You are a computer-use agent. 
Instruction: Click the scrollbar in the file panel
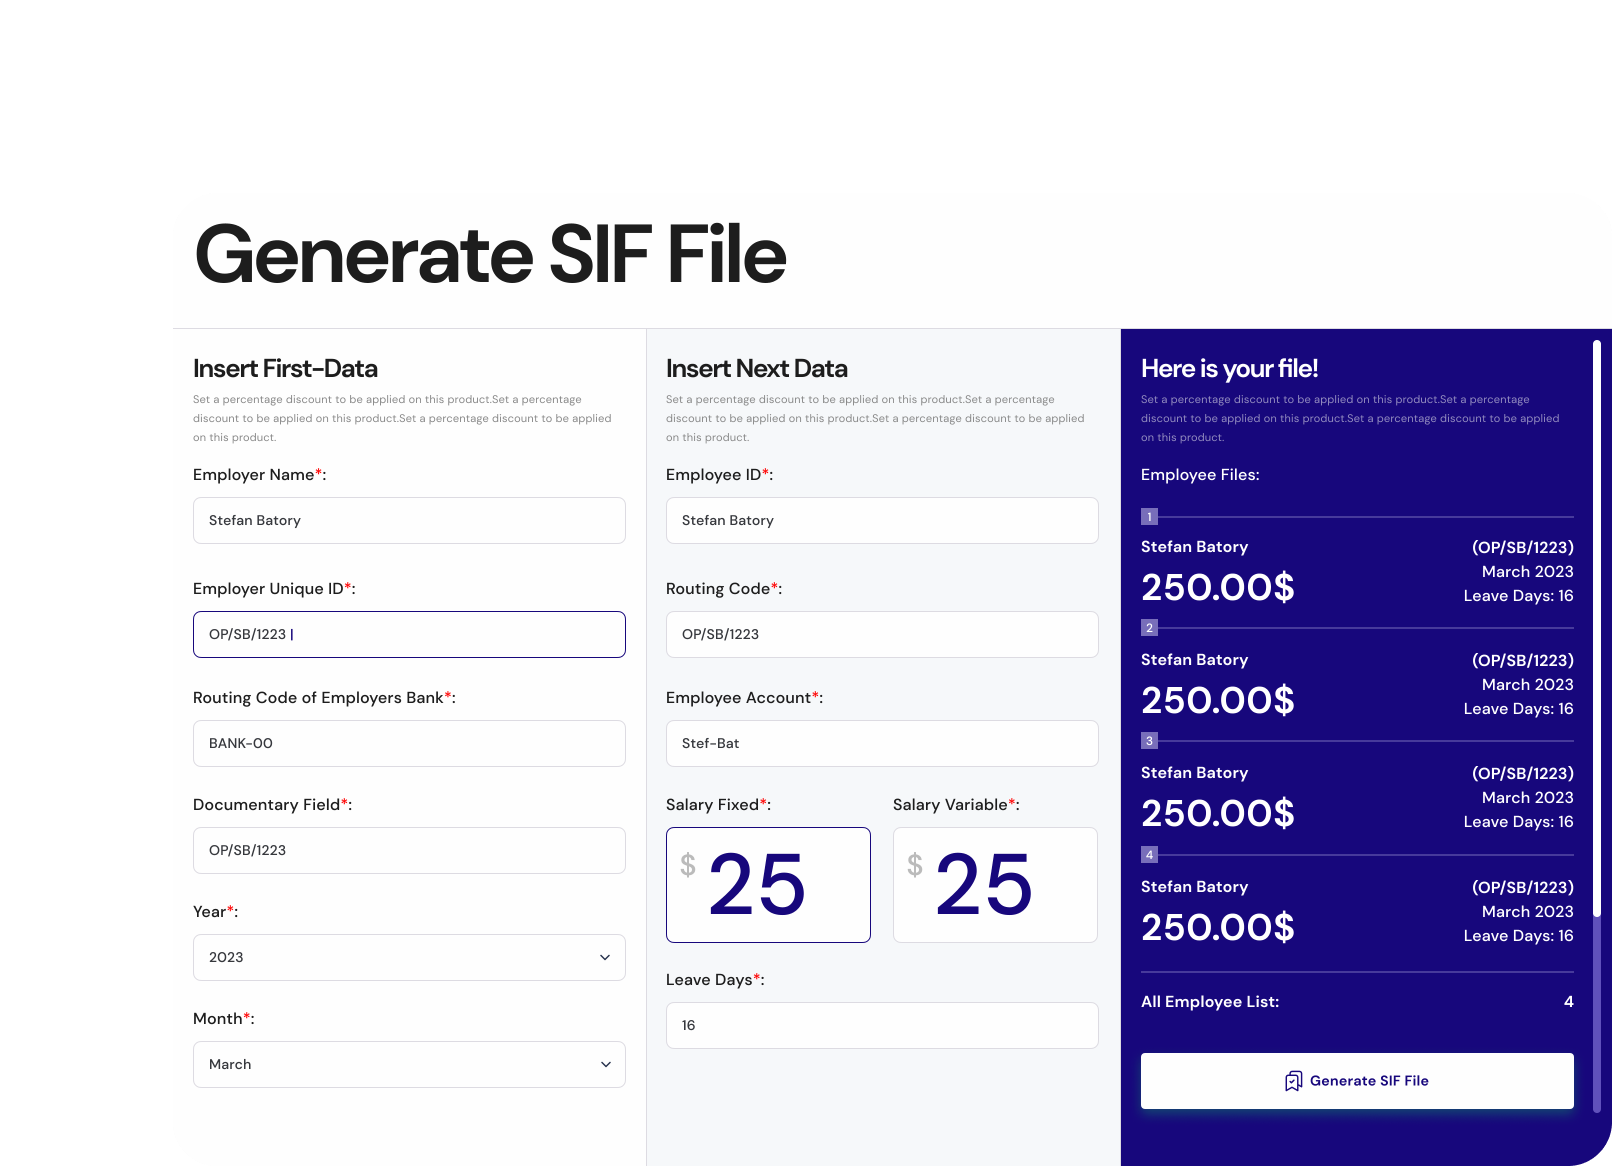click(x=1596, y=630)
